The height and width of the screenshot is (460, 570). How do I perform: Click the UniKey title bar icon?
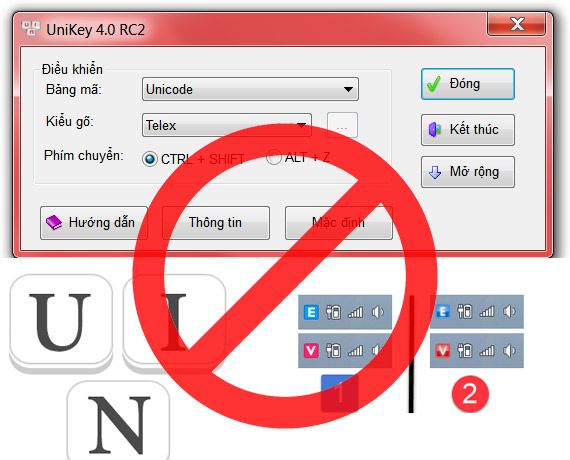click(x=31, y=28)
